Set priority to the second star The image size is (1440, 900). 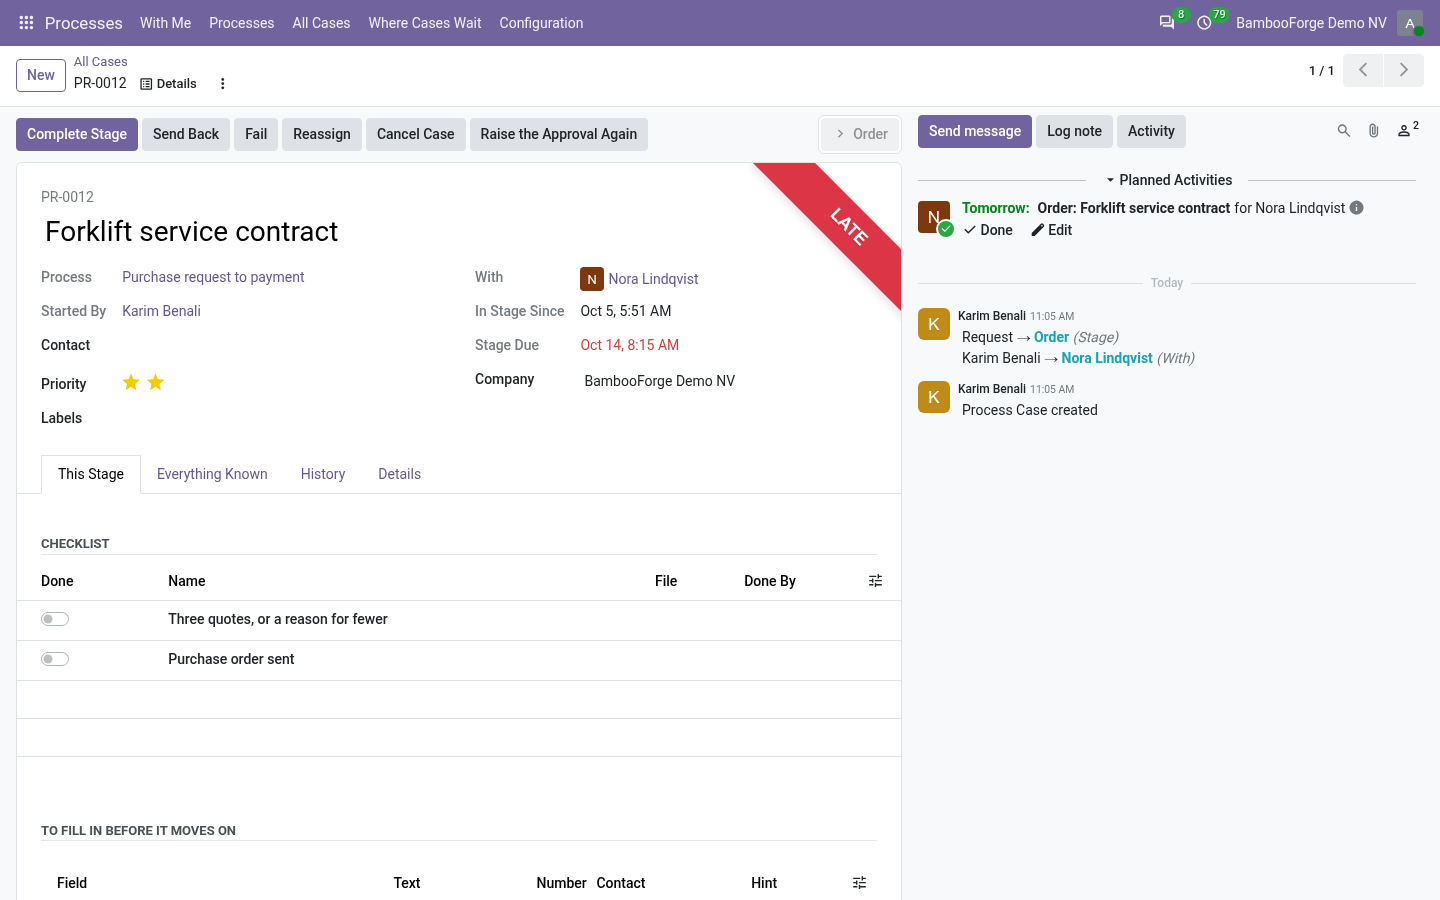[x=156, y=382]
